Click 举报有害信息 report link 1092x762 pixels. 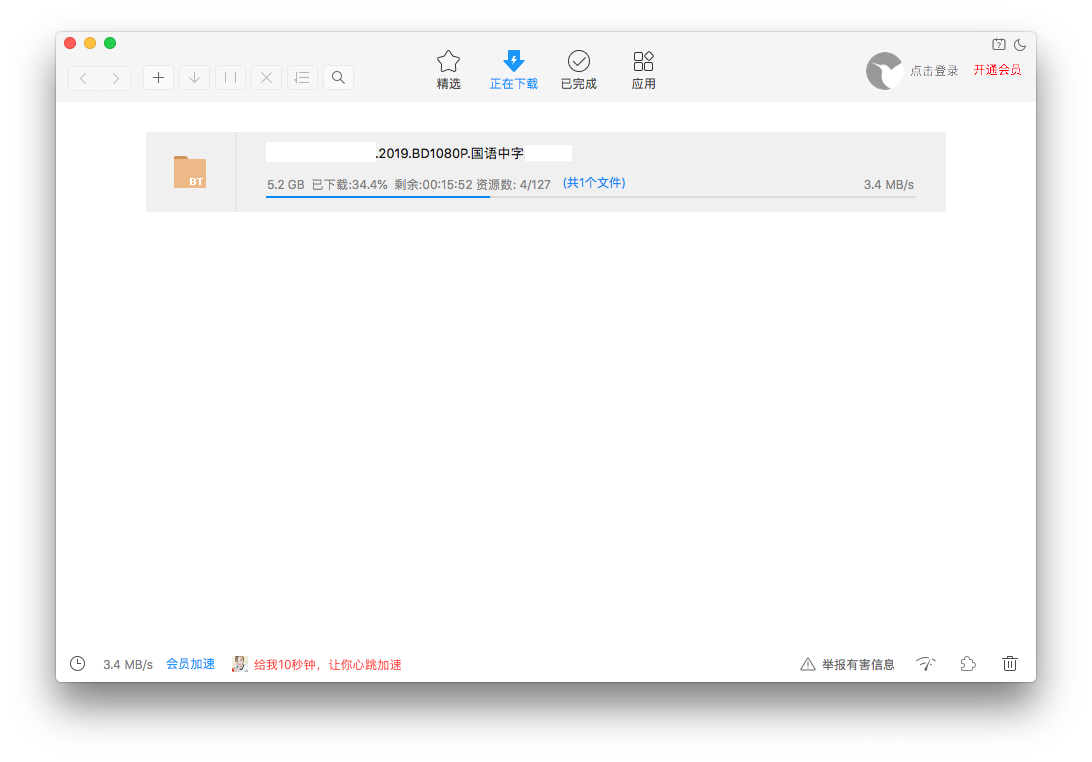click(858, 664)
